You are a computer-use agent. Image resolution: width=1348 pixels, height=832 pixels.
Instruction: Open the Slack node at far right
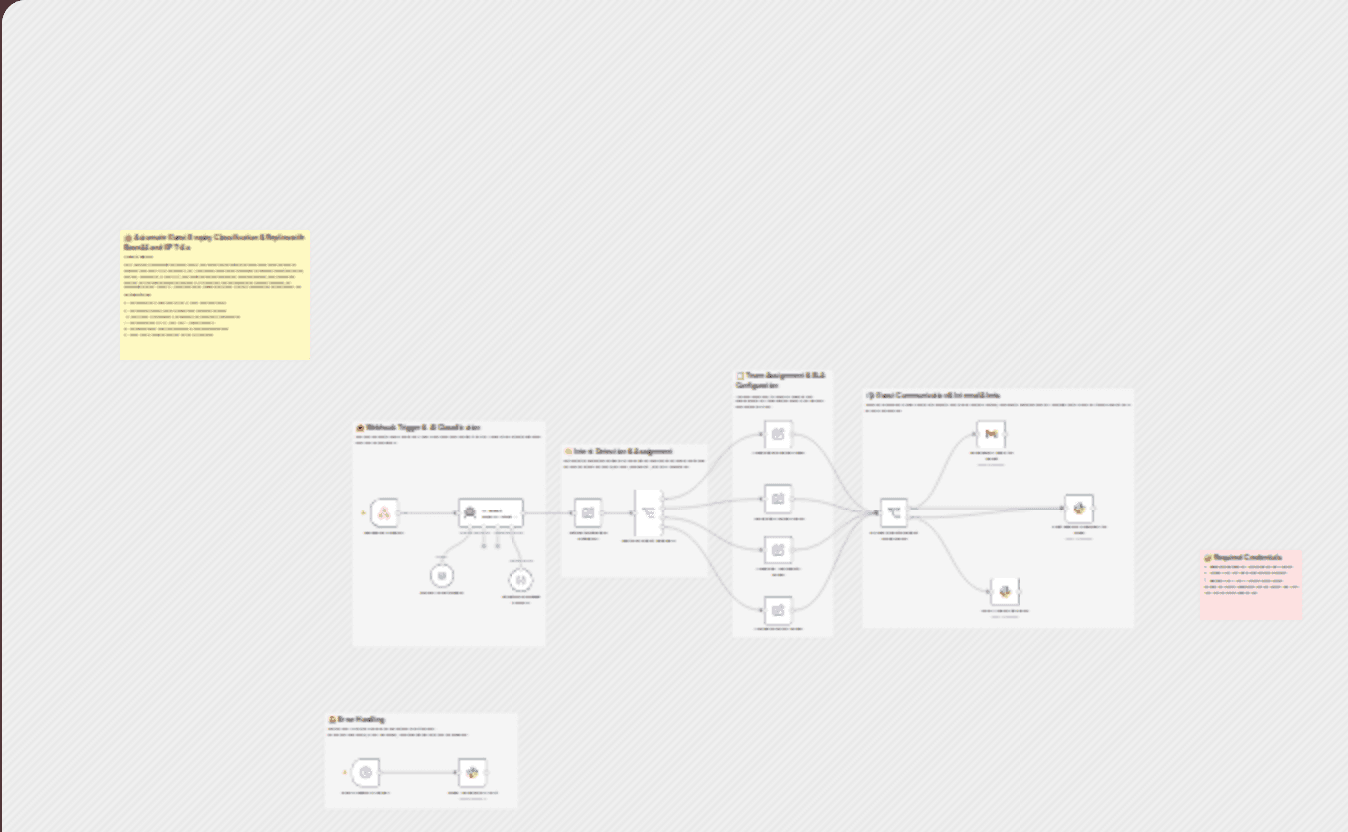tap(1079, 508)
